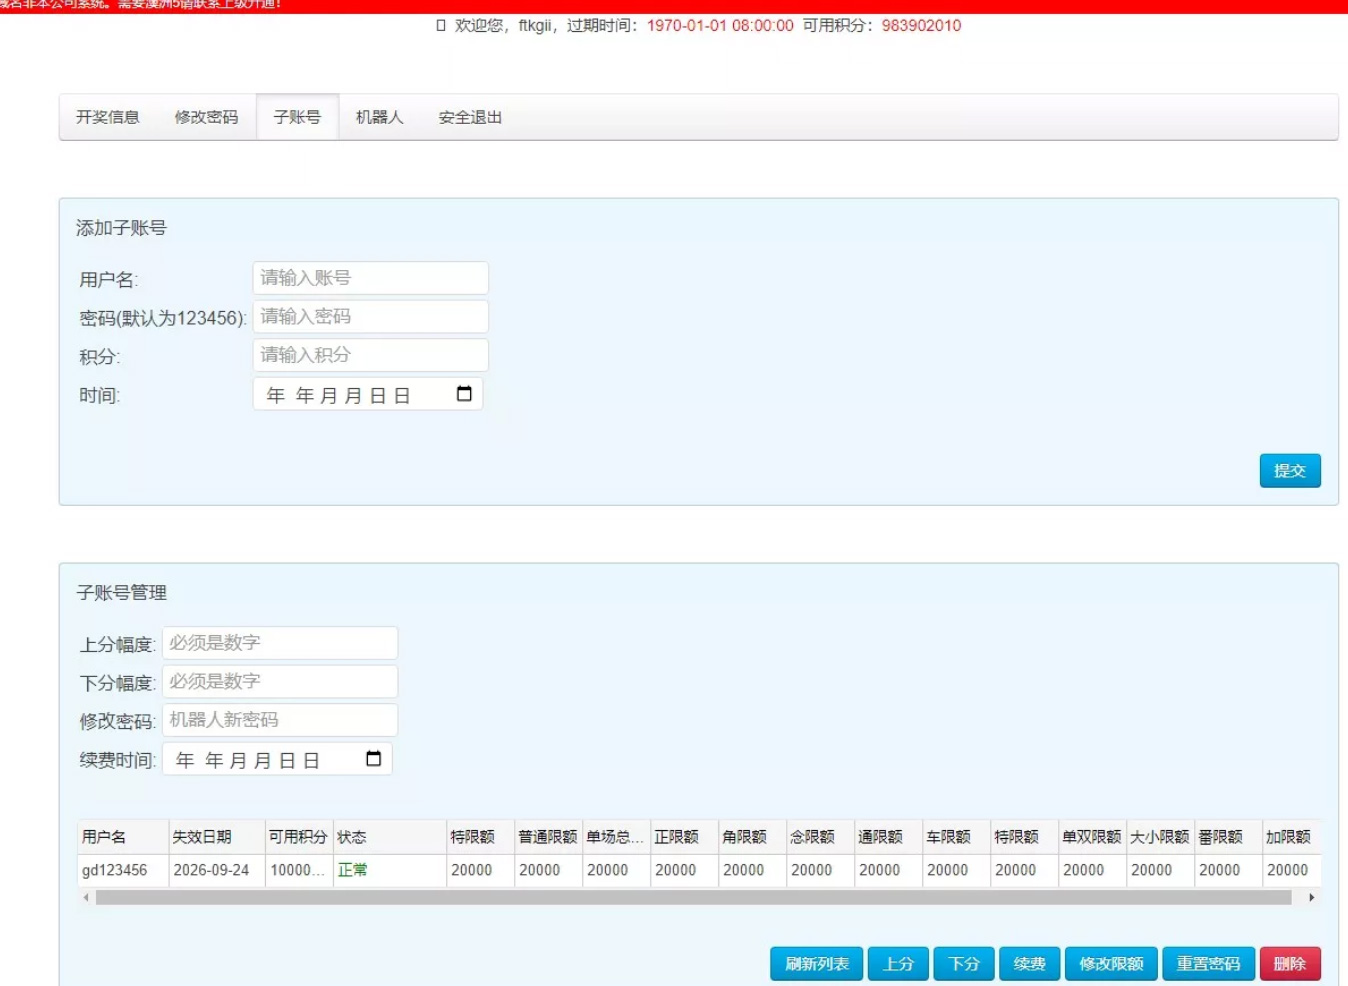
Task: Click right arrow of table horizontal scrollbar
Action: click(x=1311, y=898)
